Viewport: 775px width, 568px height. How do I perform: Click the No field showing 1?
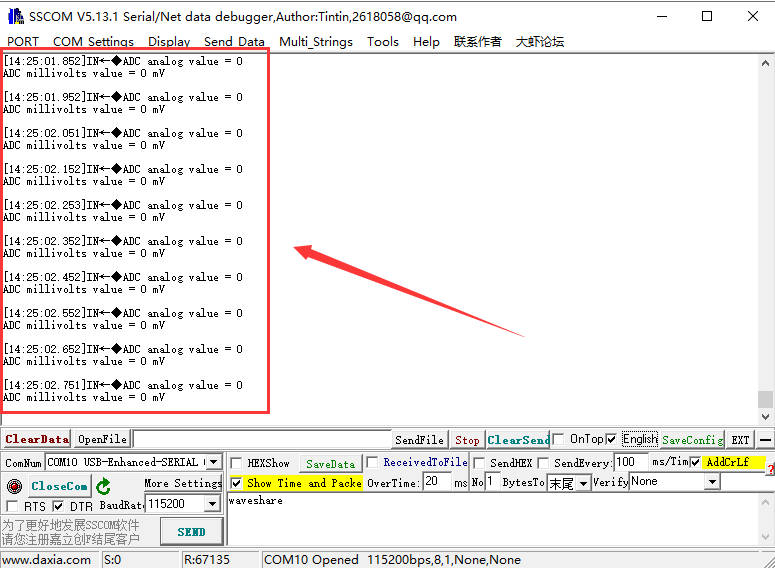492,481
